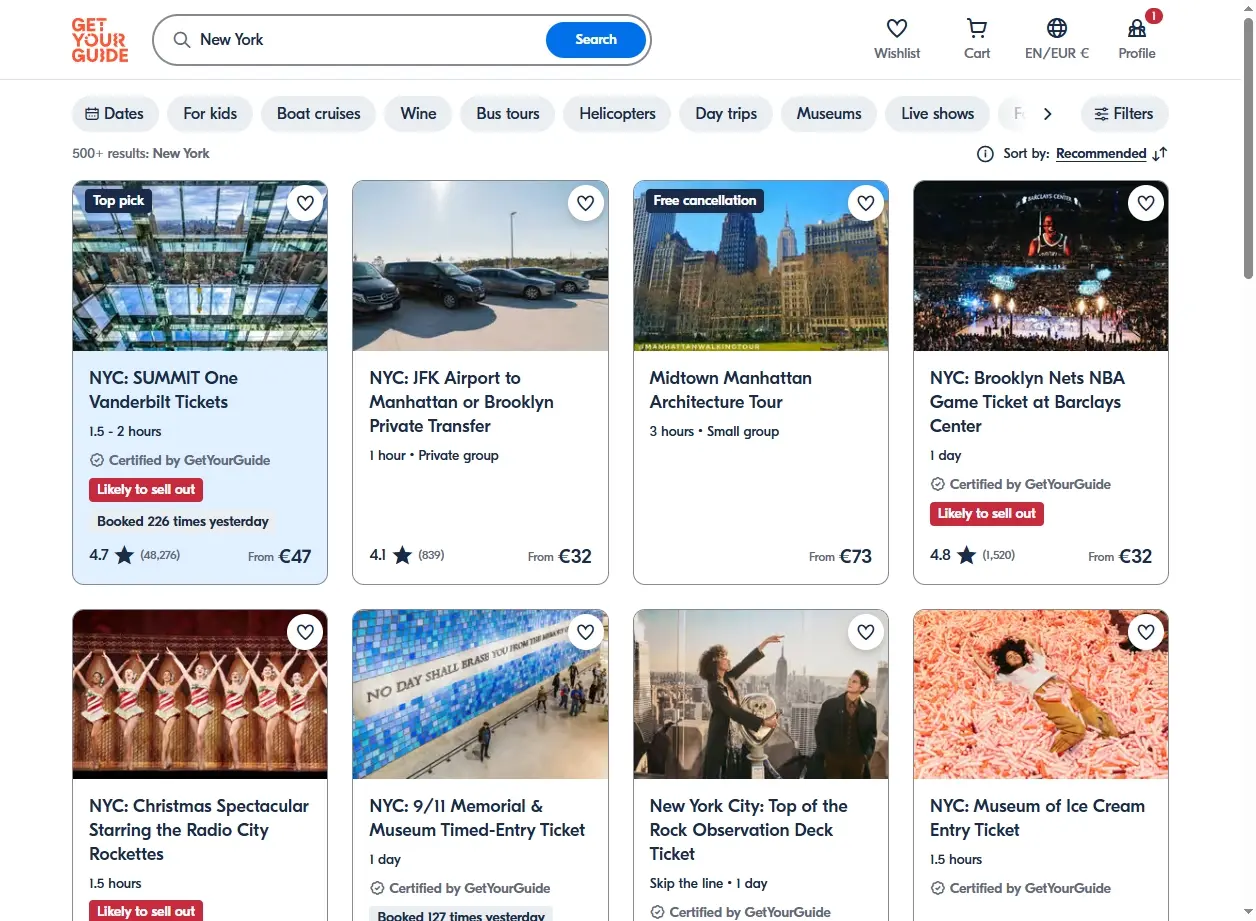Add SUMMIT One Vanderbilt to wishlist
This screenshot has width=1256, height=921.
[x=305, y=204]
